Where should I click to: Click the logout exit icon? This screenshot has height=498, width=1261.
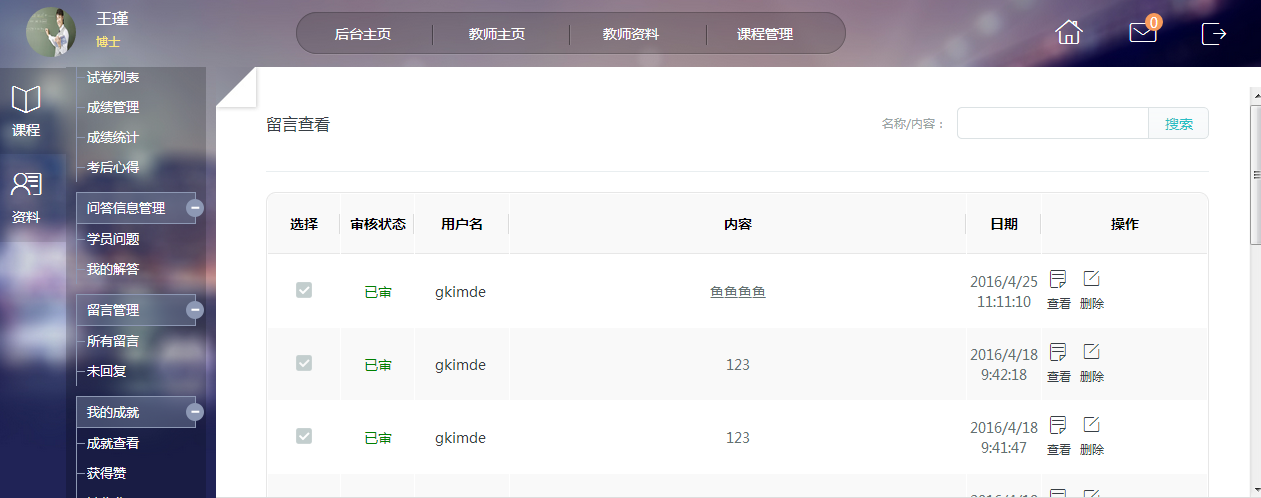tap(1213, 33)
